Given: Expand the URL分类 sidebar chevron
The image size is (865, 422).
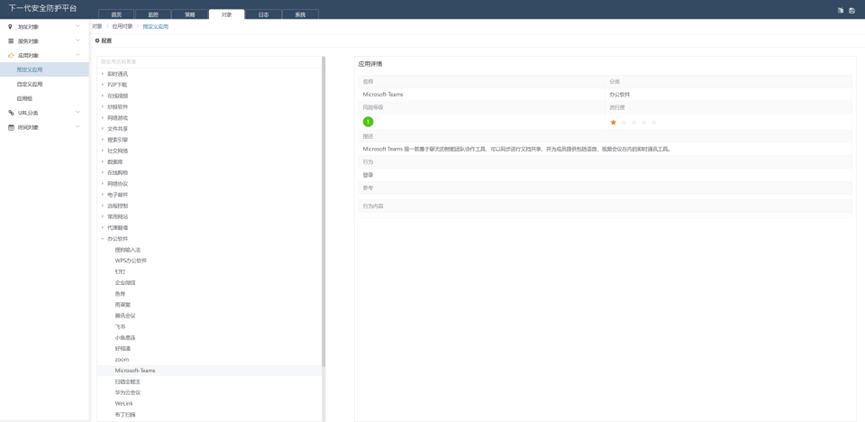Looking at the screenshot, I should click(x=78, y=113).
